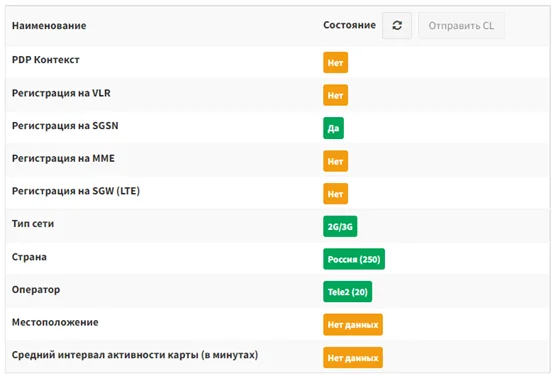Screen dimensions: 553x376
Task: Click the Нет данных badge for average activity interval
Action: pyautogui.click(x=353, y=358)
